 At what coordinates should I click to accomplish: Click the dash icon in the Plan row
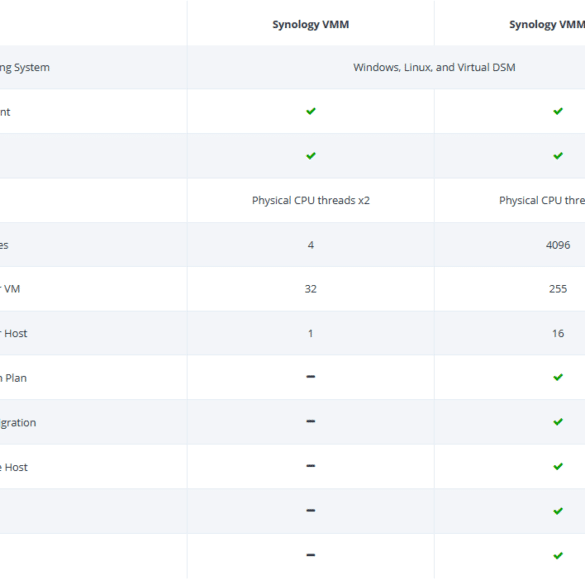point(310,377)
